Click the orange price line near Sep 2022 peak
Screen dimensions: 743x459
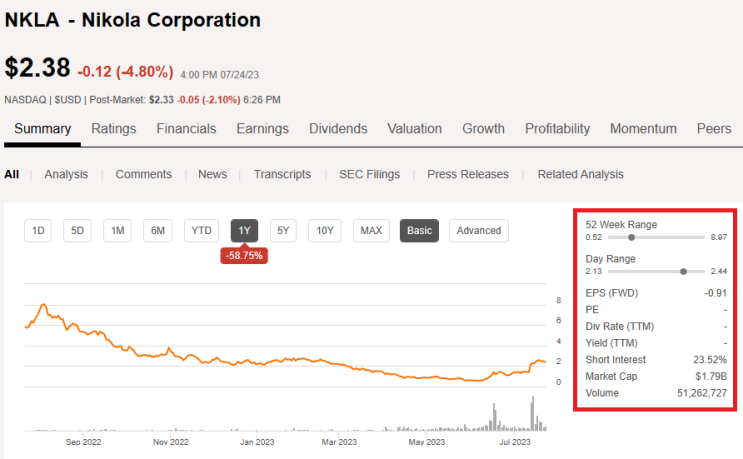(44, 305)
